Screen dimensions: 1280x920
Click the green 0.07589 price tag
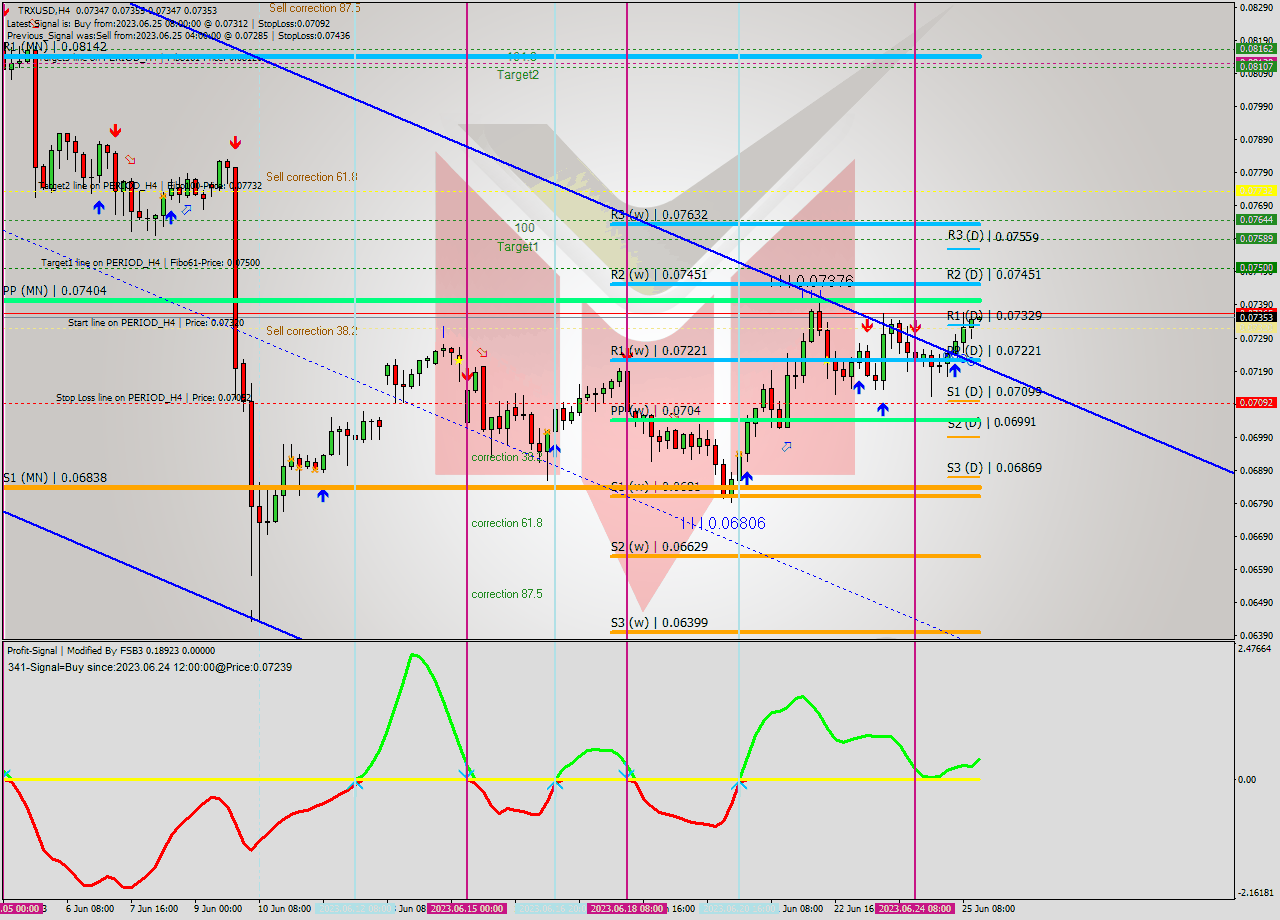(1256, 239)
